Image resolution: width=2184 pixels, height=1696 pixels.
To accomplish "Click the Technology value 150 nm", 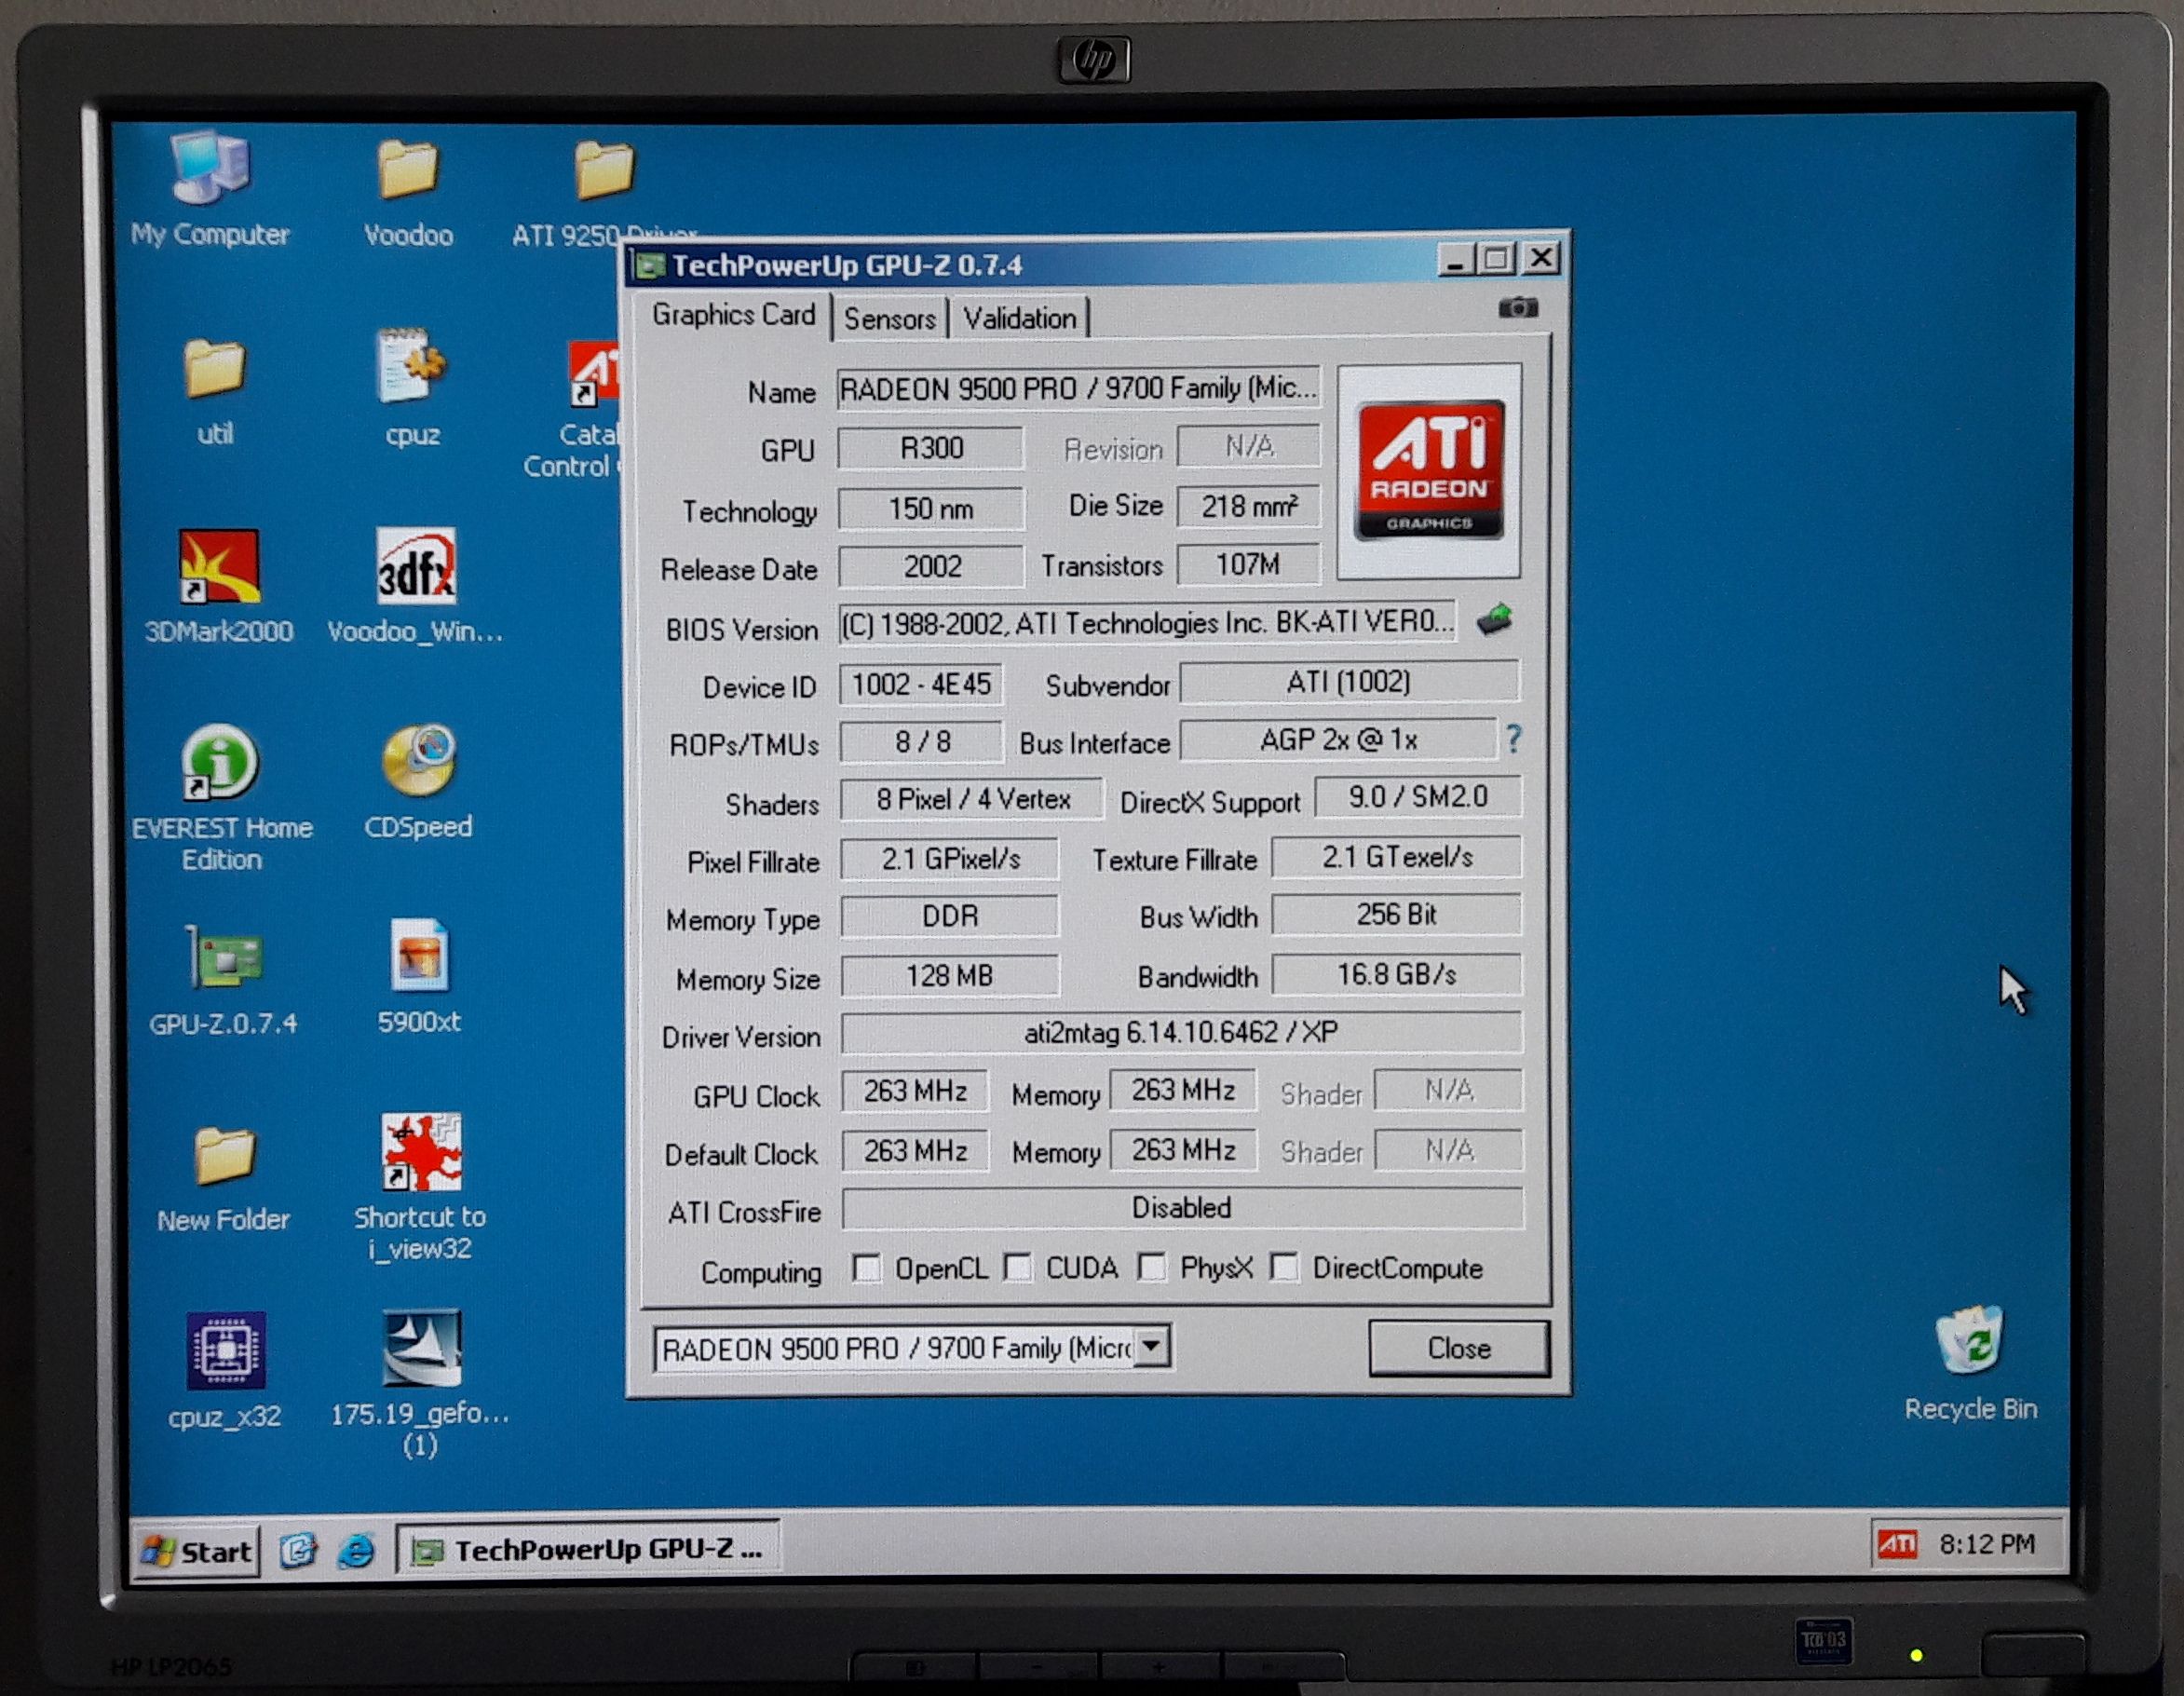I will pos(931,509).
